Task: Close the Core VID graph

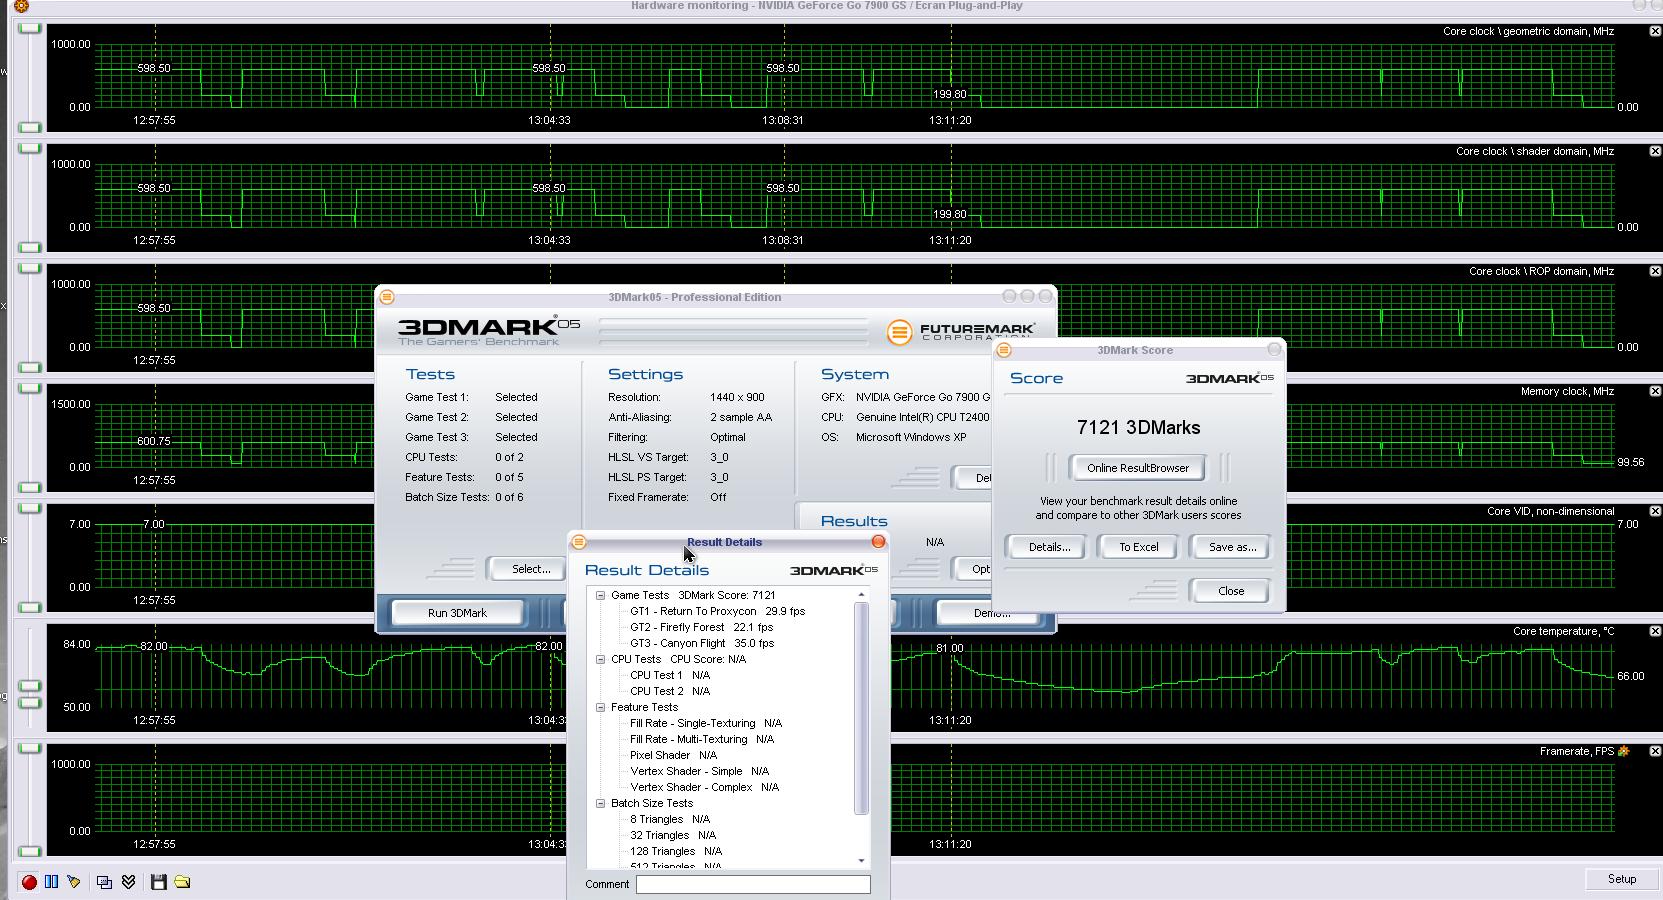Action: coord(1655,511)
